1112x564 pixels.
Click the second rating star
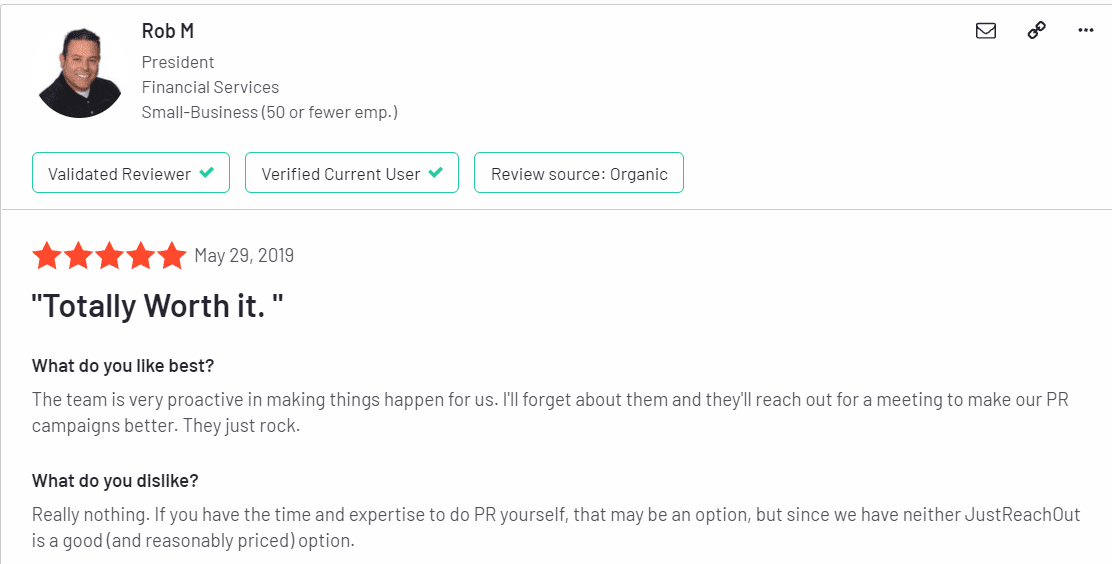click(x=78, y=256)
